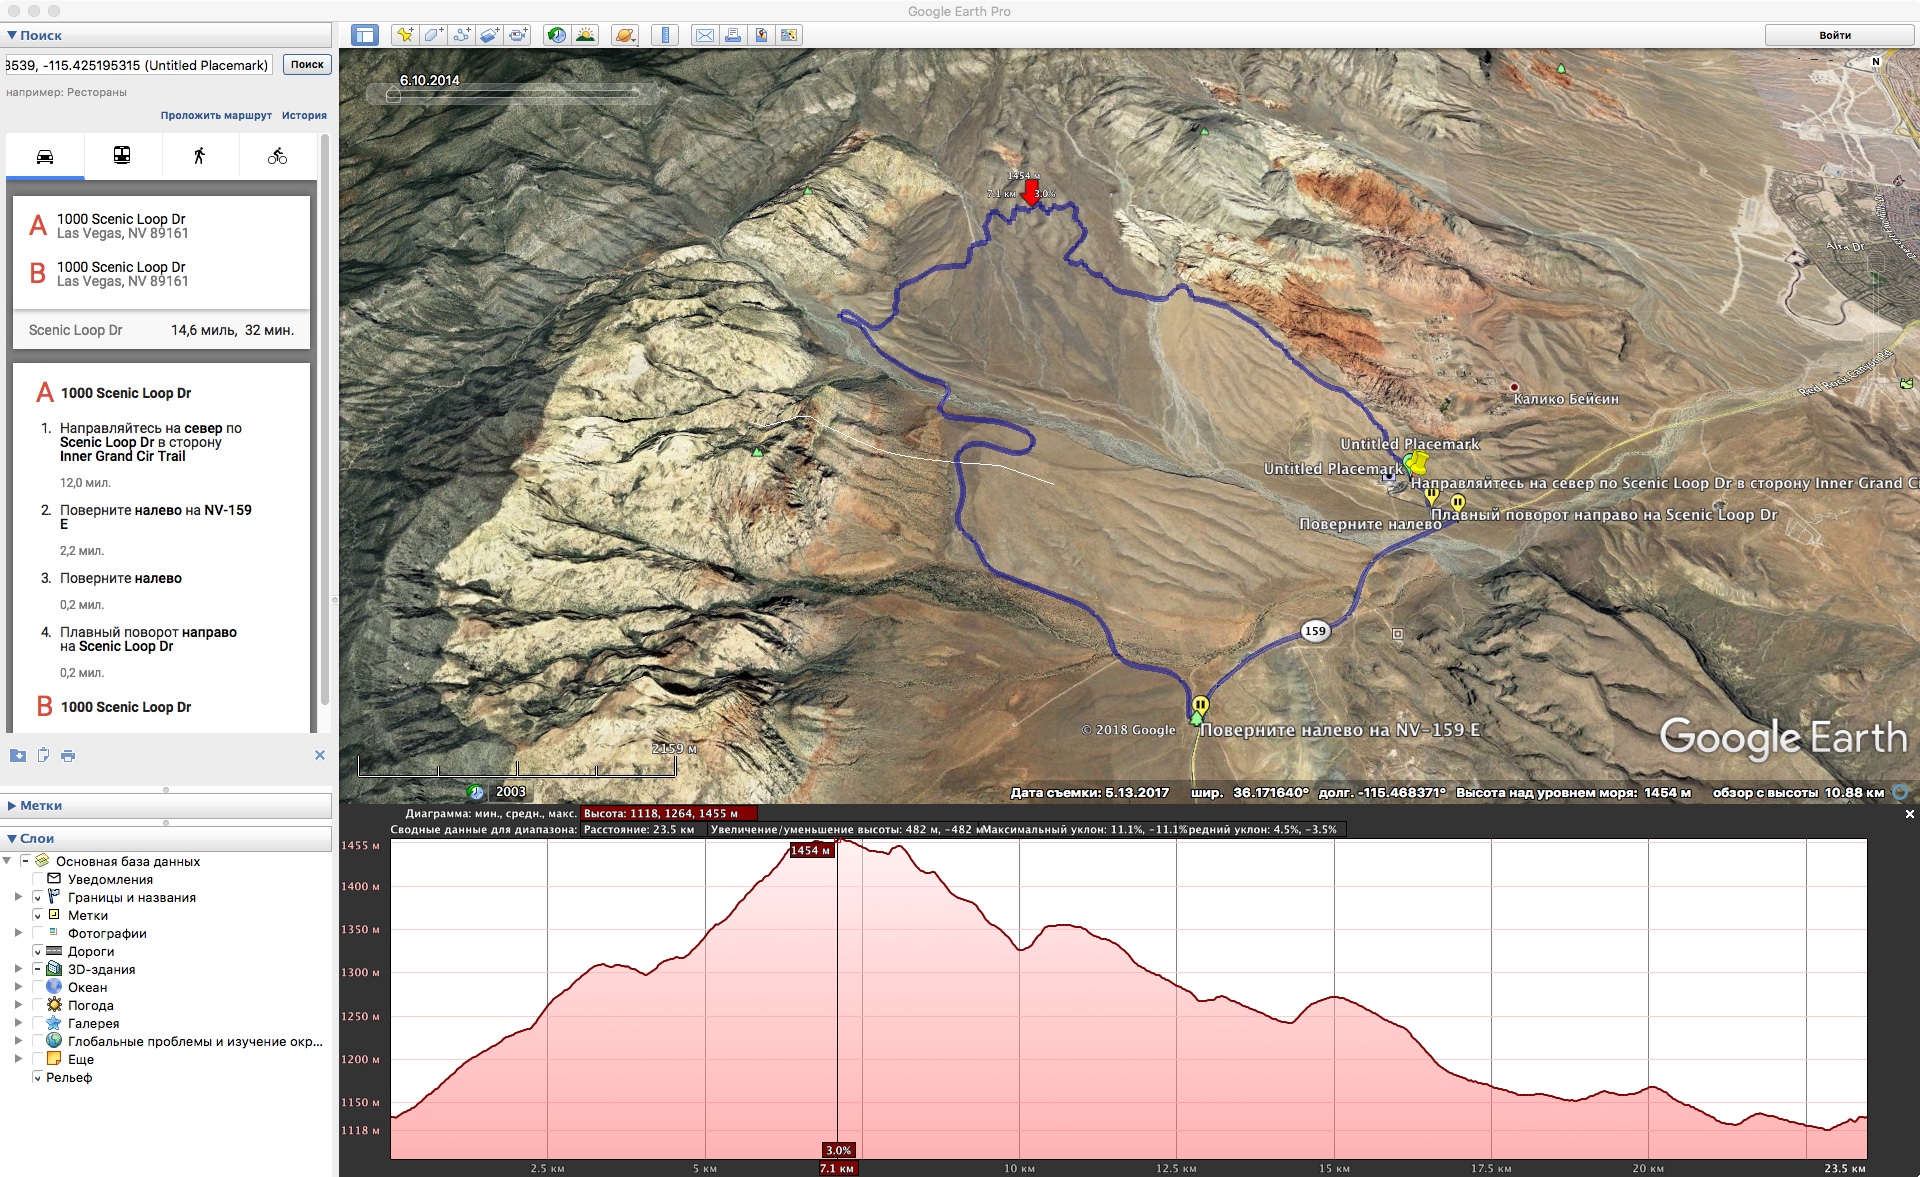
Task: Toggle Основная база данных checkbox
Action: pyautogui.click(x=25, y=861)
